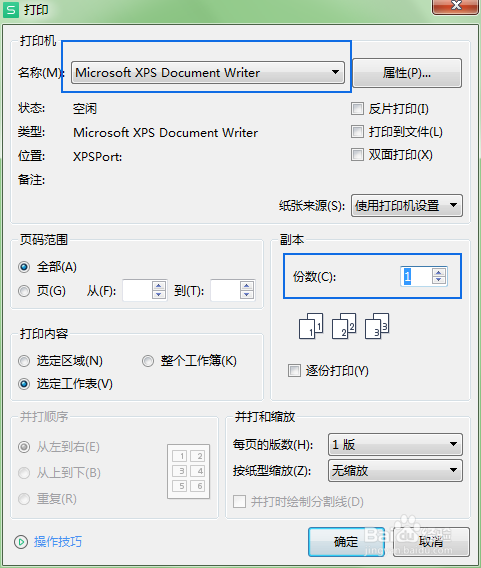
Task: Click the 到(T) page number field
Action: [x=225, y=290]
